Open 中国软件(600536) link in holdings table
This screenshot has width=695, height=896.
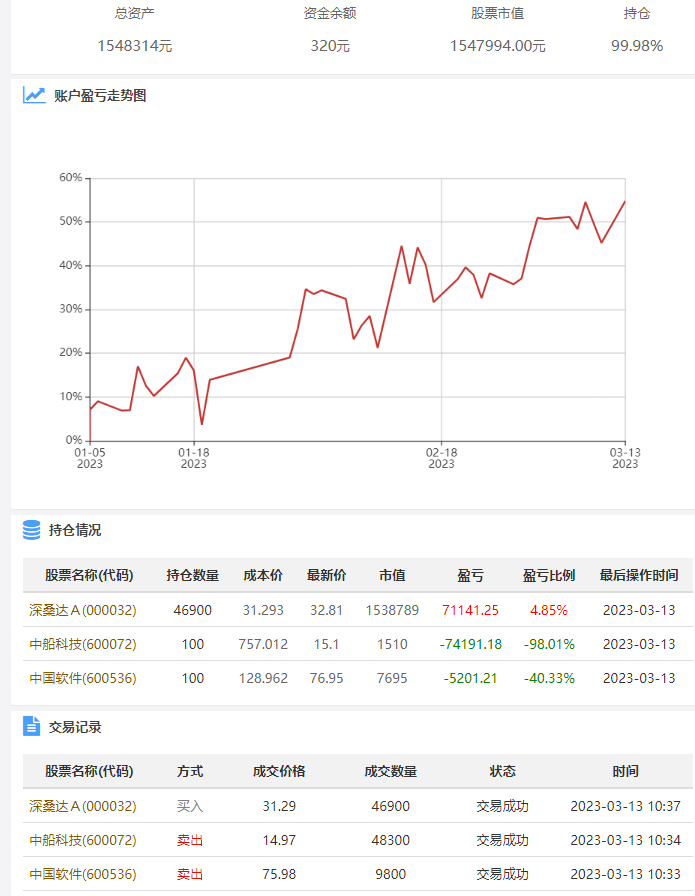coord(83,678)
